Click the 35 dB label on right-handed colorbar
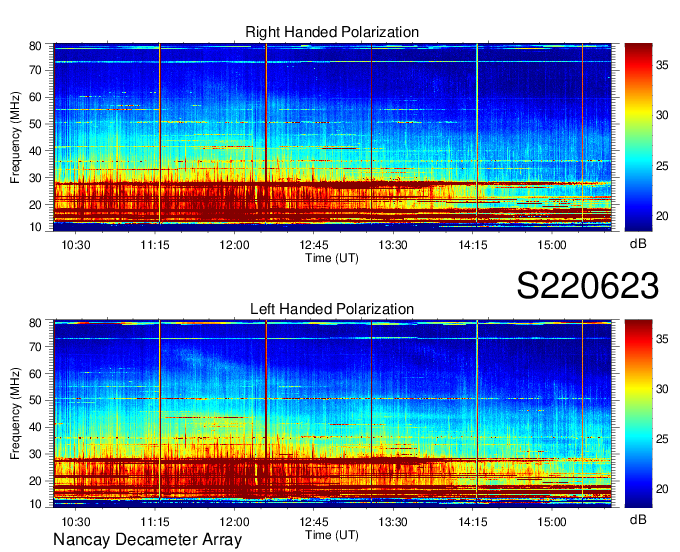This screenshot has width=680, height=552. (x=662, y=65)
